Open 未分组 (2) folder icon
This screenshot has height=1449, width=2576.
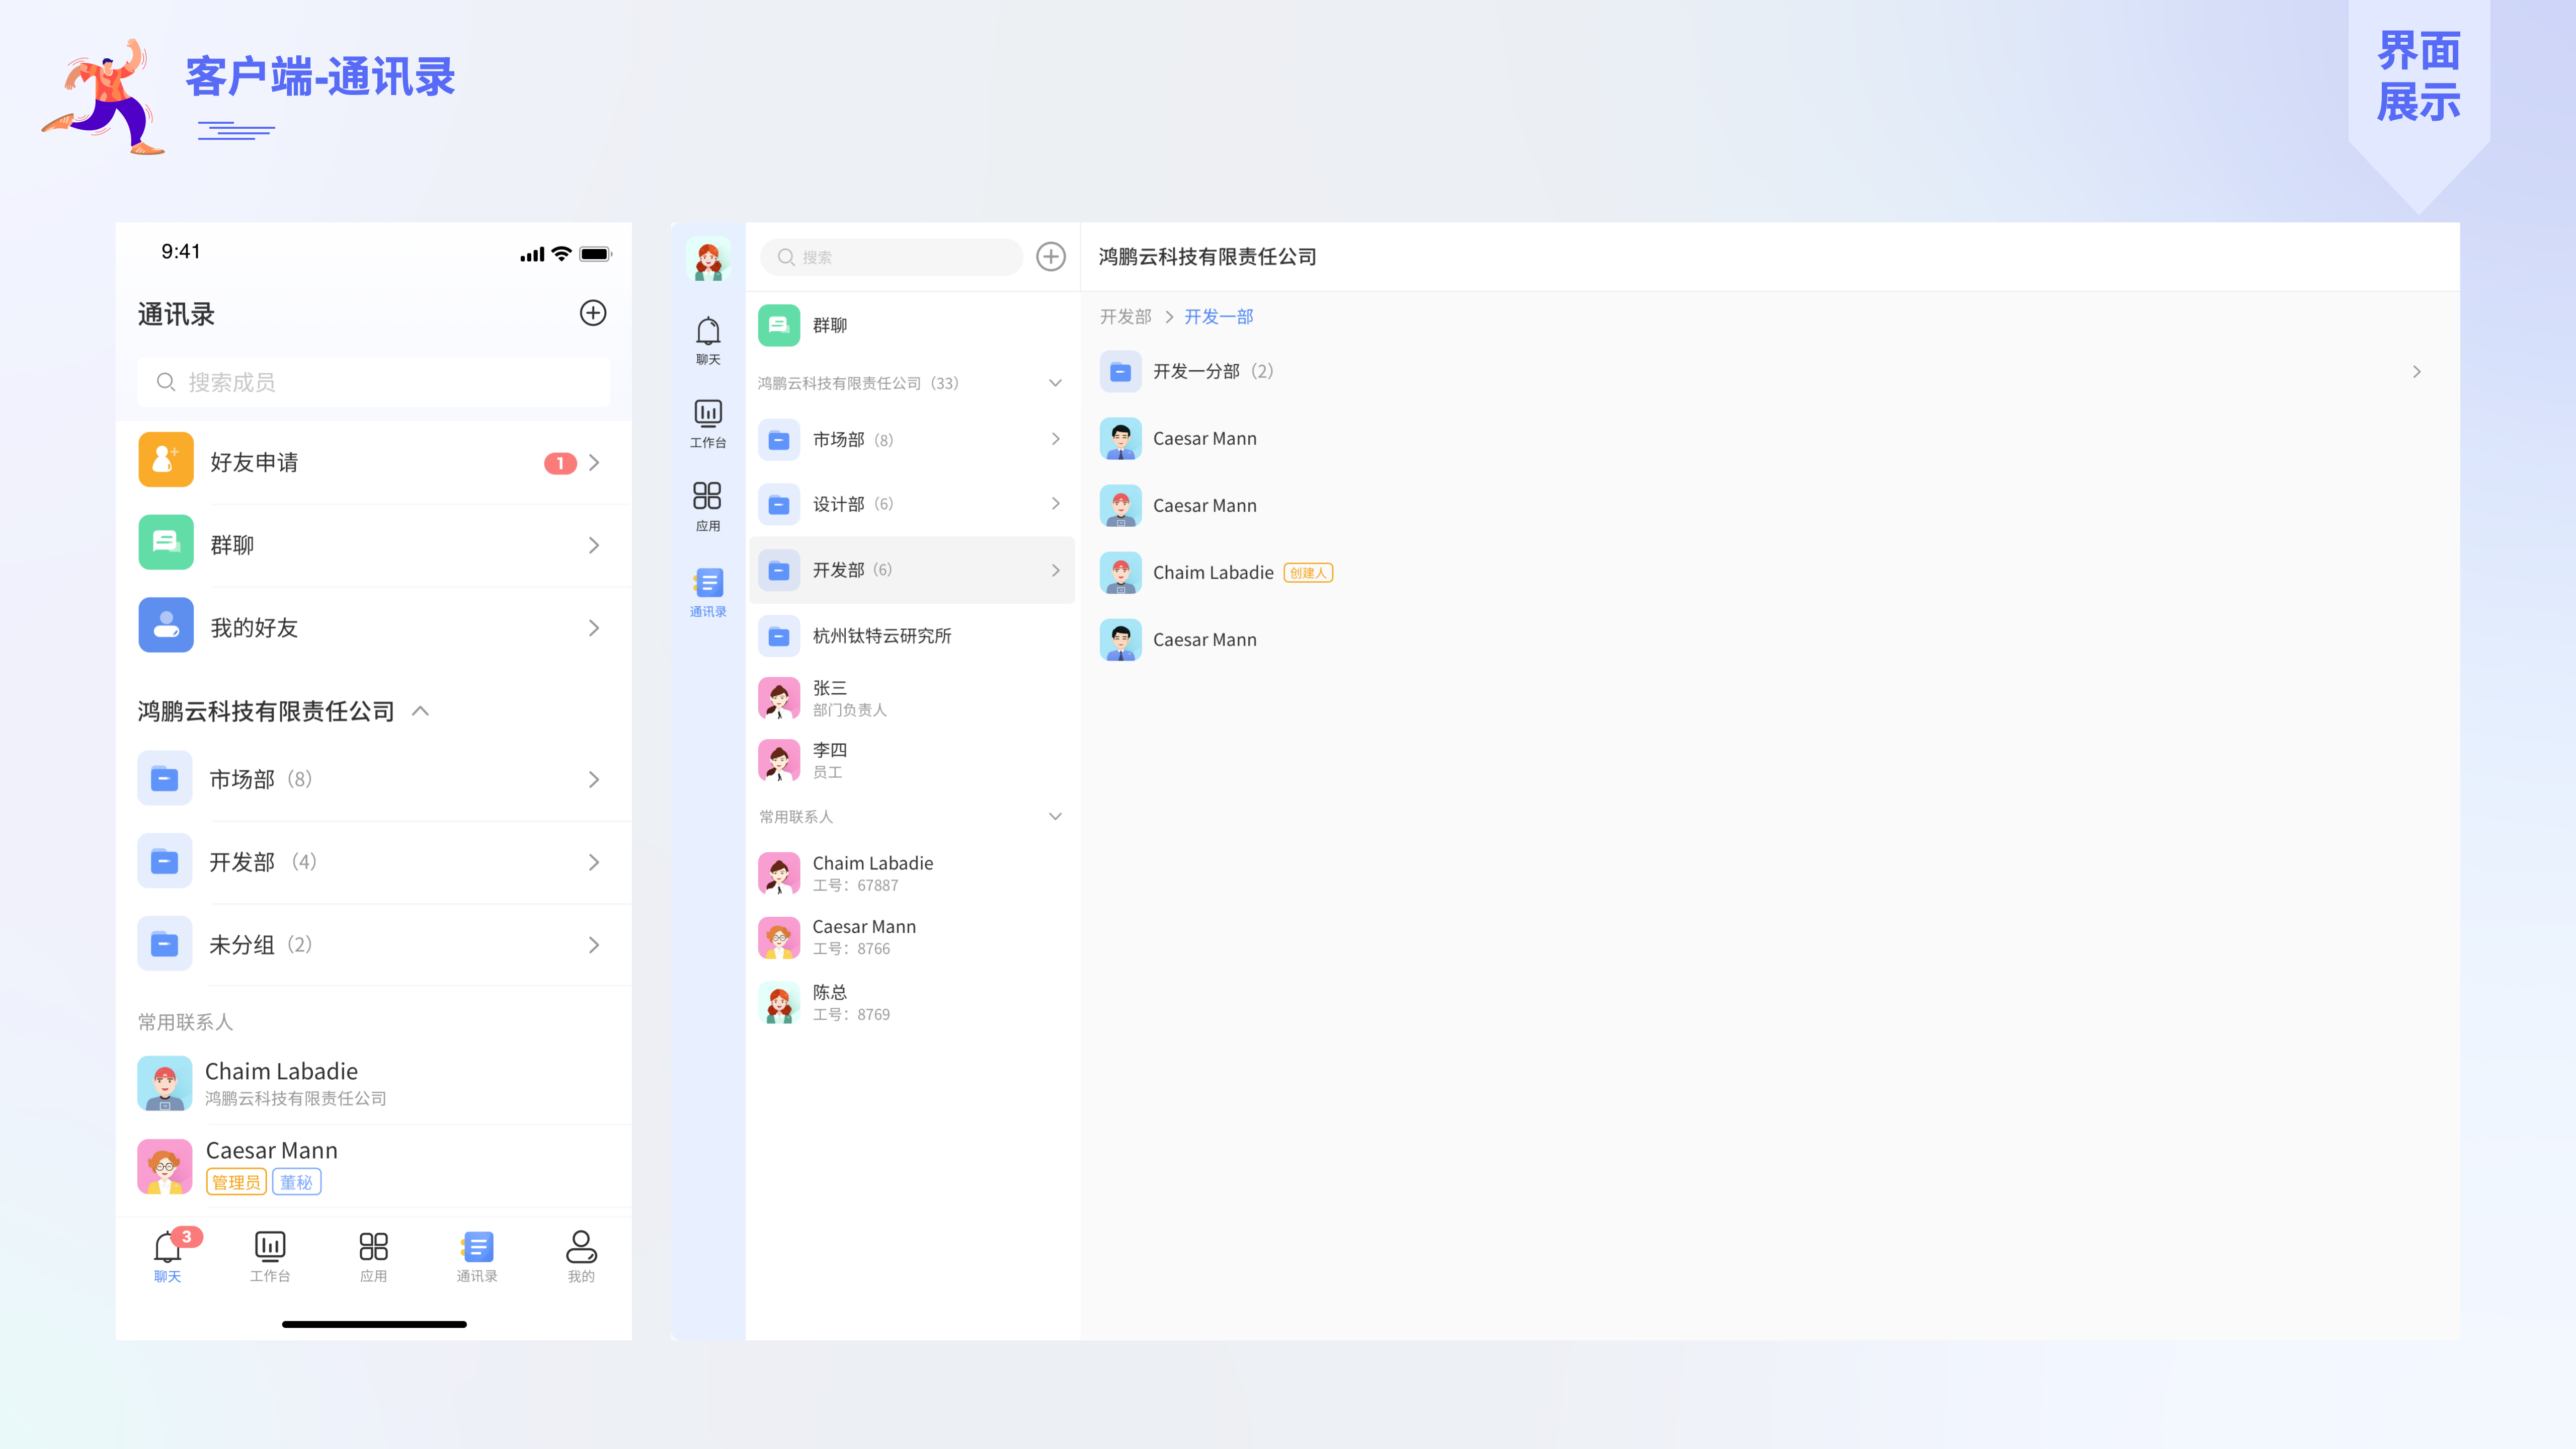click(x=165, y=944)
